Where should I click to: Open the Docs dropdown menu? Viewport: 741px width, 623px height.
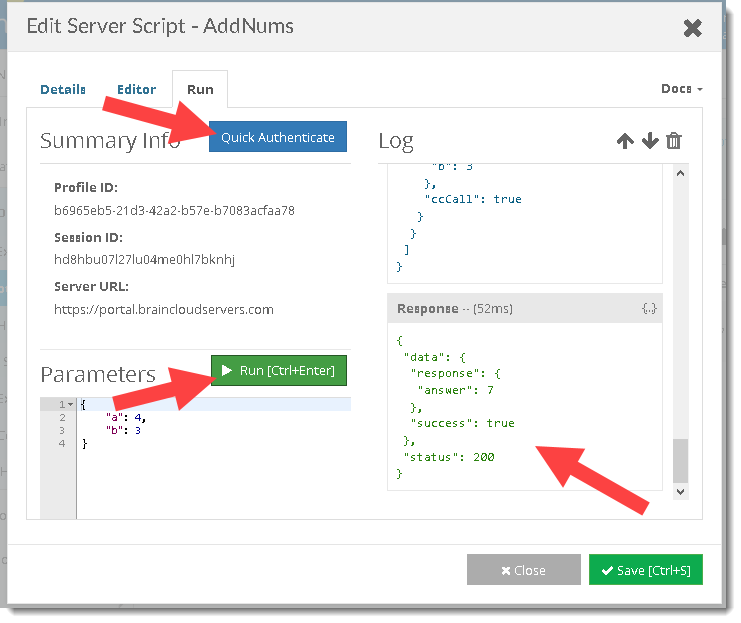pos(681,89)
